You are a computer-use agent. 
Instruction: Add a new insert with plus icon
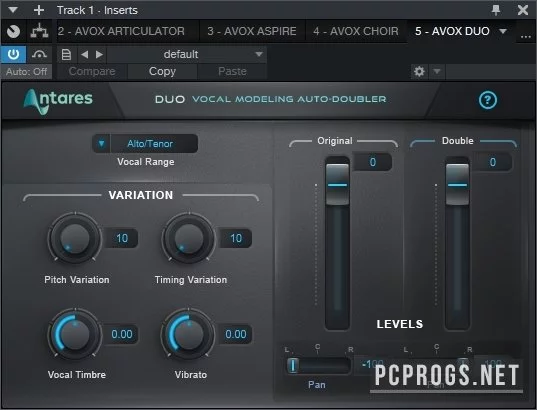click(x=39, y=10)
